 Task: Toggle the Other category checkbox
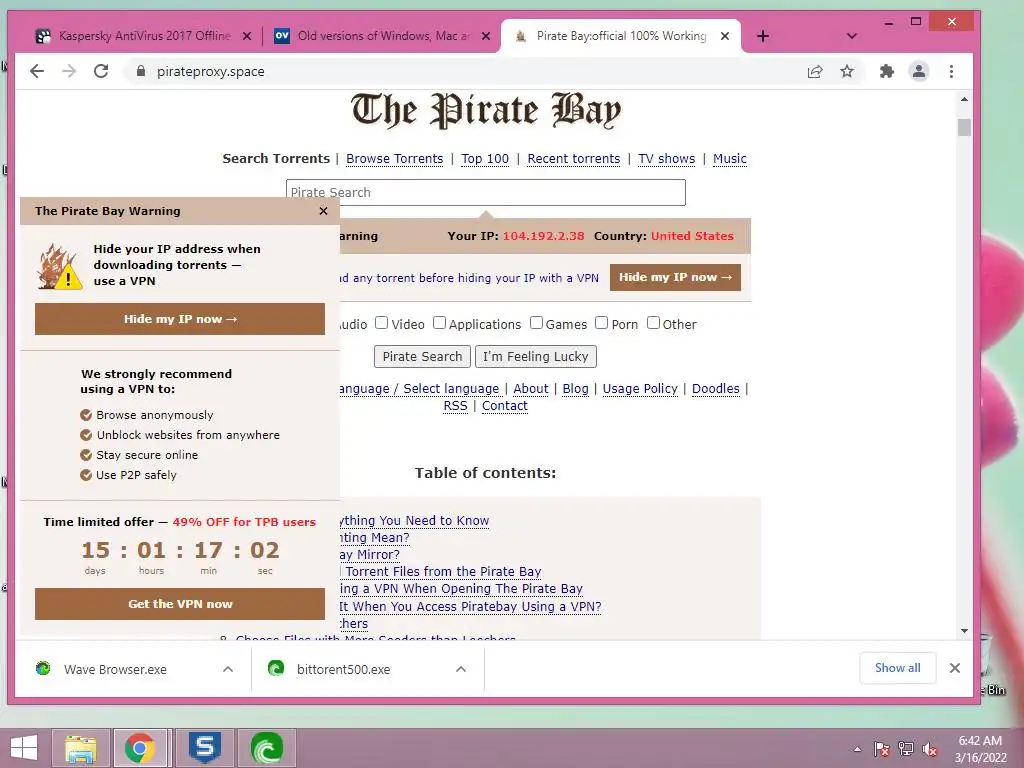pyautogui.click(x=653, y=323)
